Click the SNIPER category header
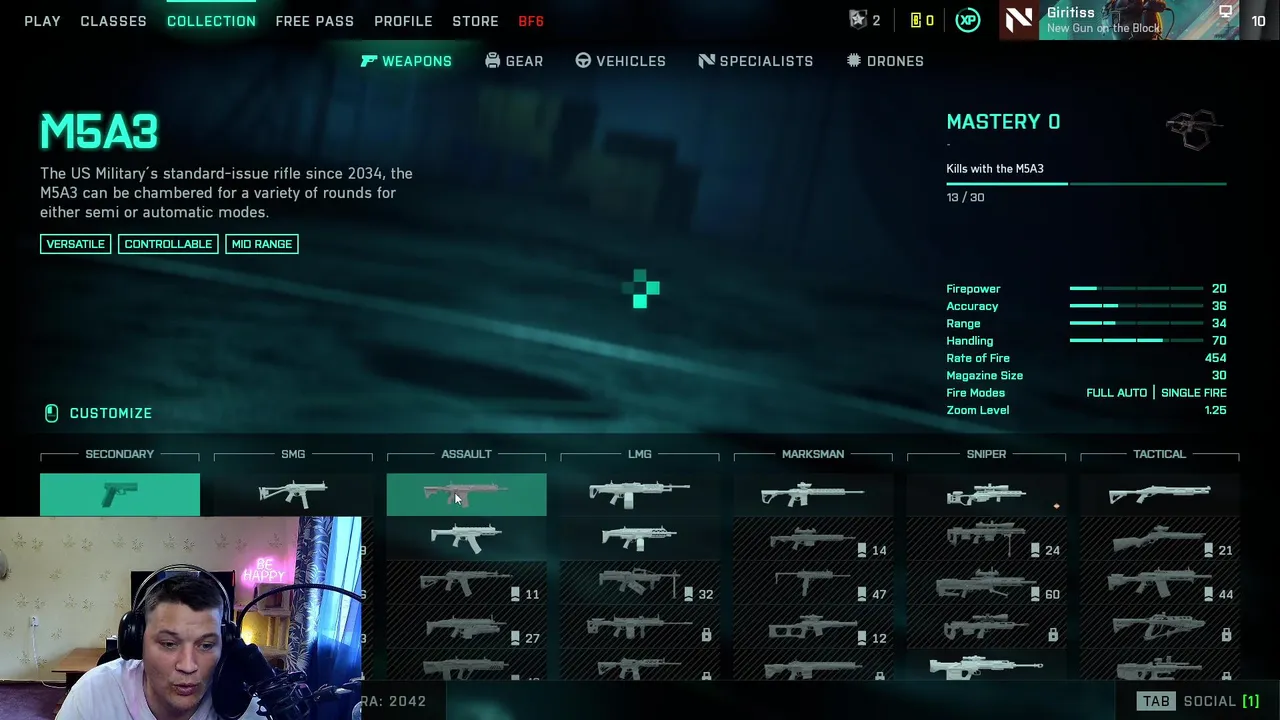This screenshot has height=720, width=1280. [986, 454]
